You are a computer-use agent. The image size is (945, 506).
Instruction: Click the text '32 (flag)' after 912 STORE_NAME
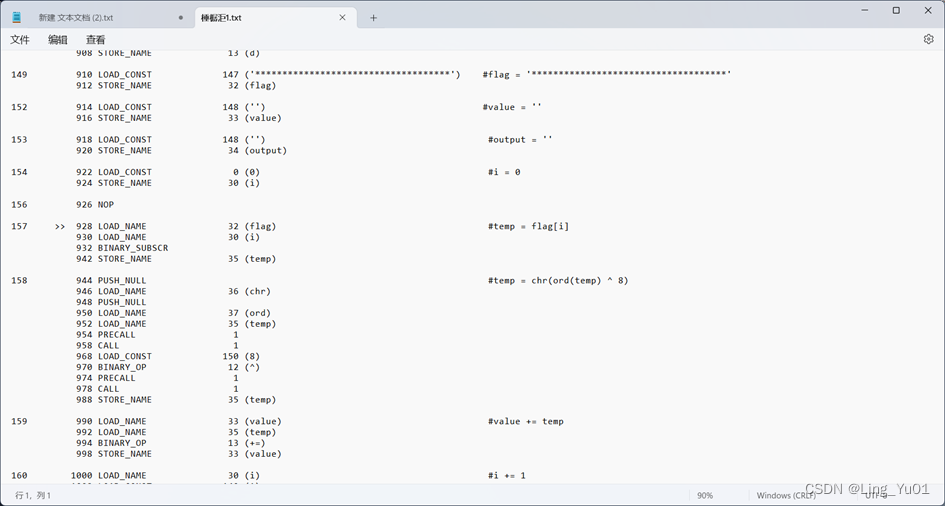click(x=252, y=86)
